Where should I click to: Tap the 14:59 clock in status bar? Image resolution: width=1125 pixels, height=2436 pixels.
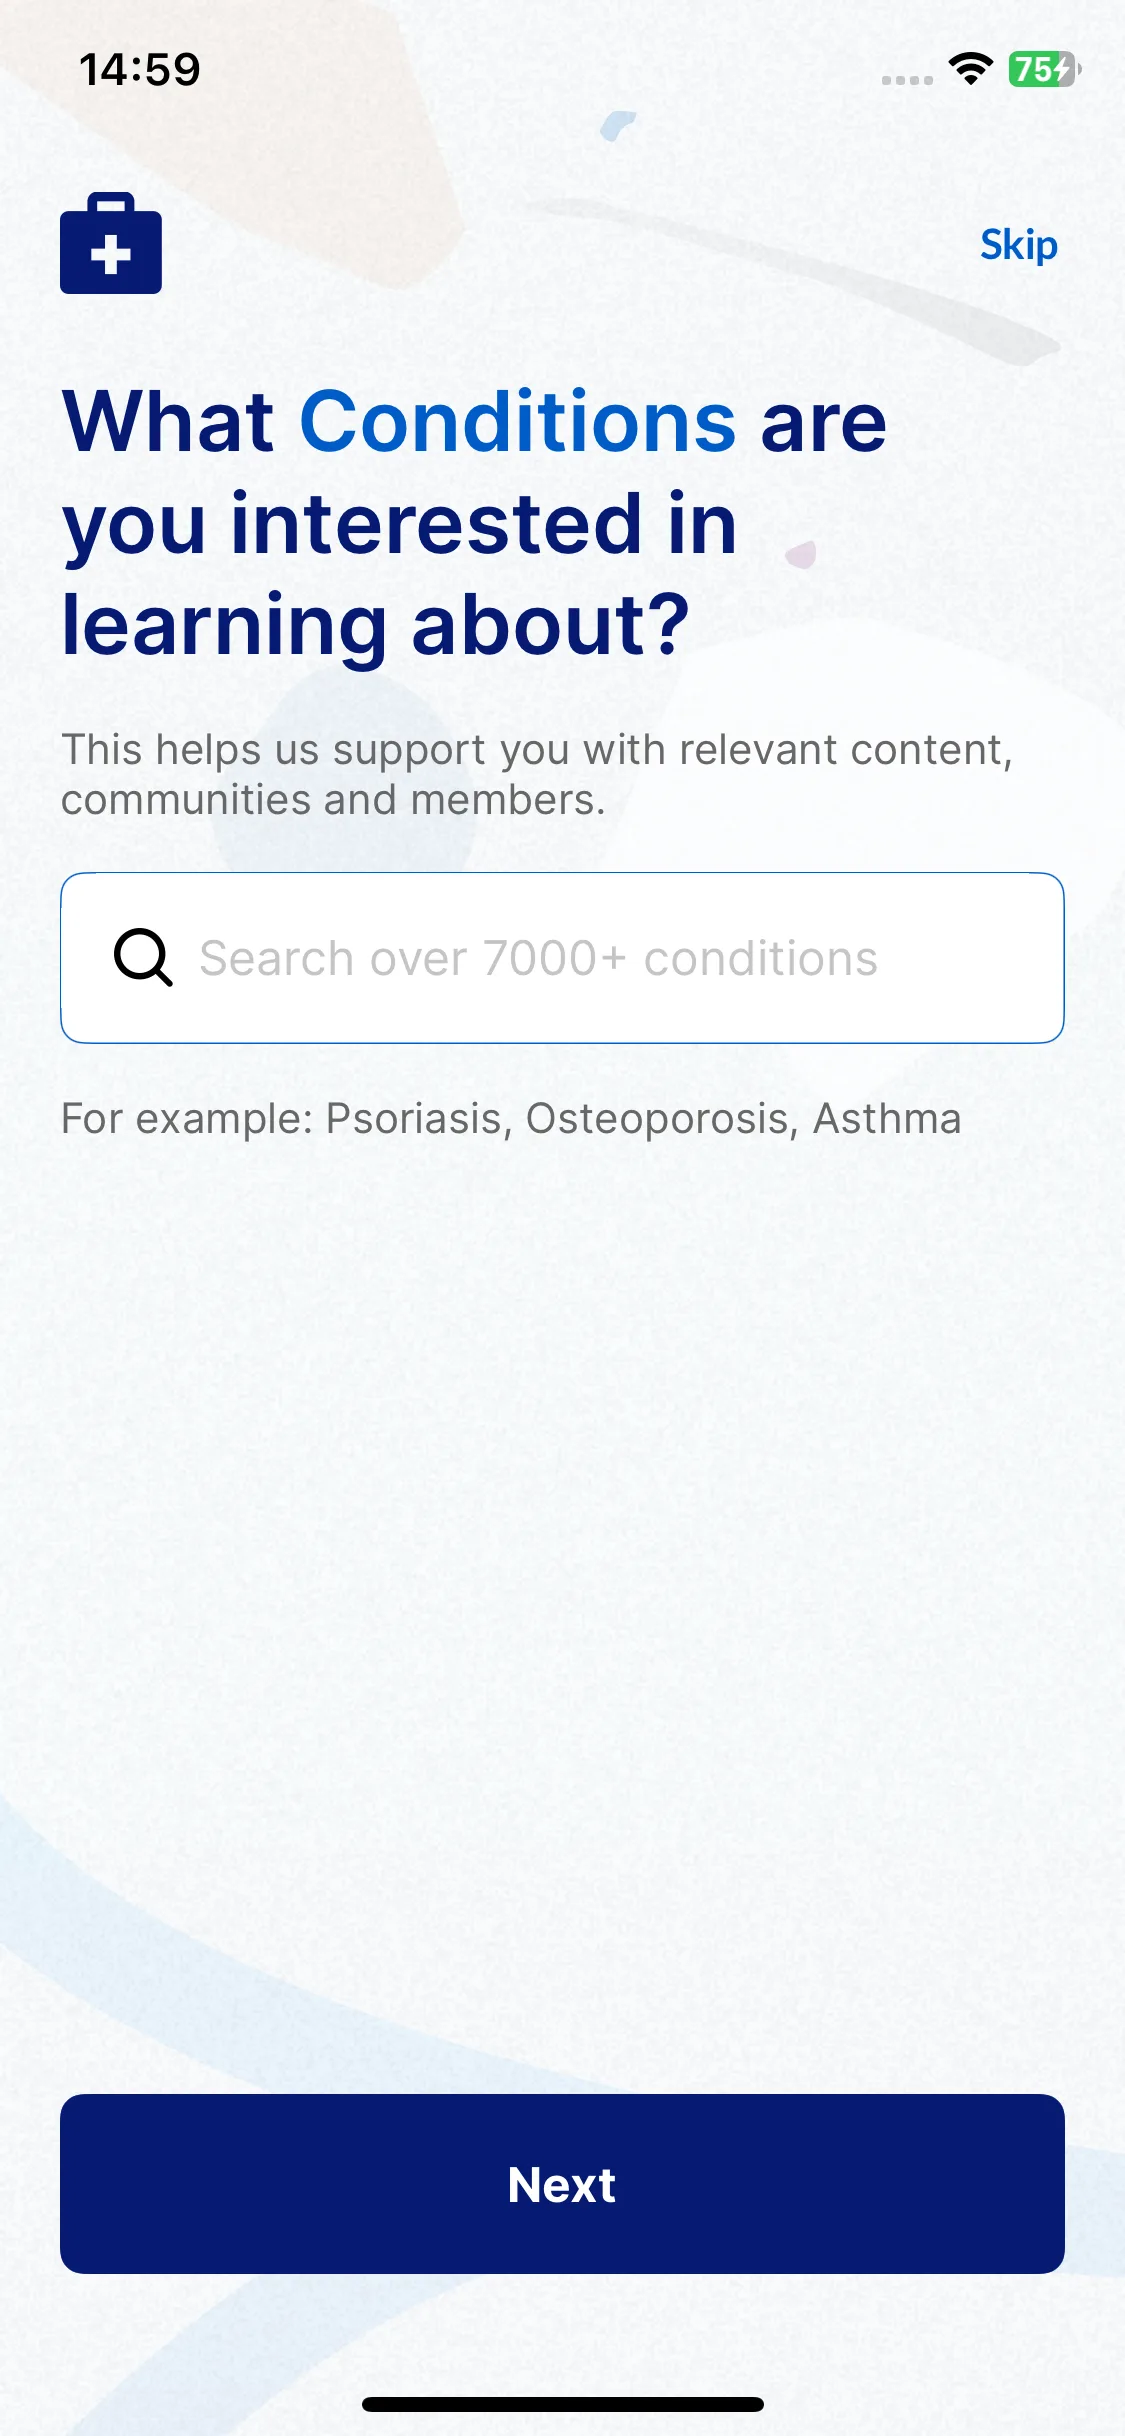140,70
